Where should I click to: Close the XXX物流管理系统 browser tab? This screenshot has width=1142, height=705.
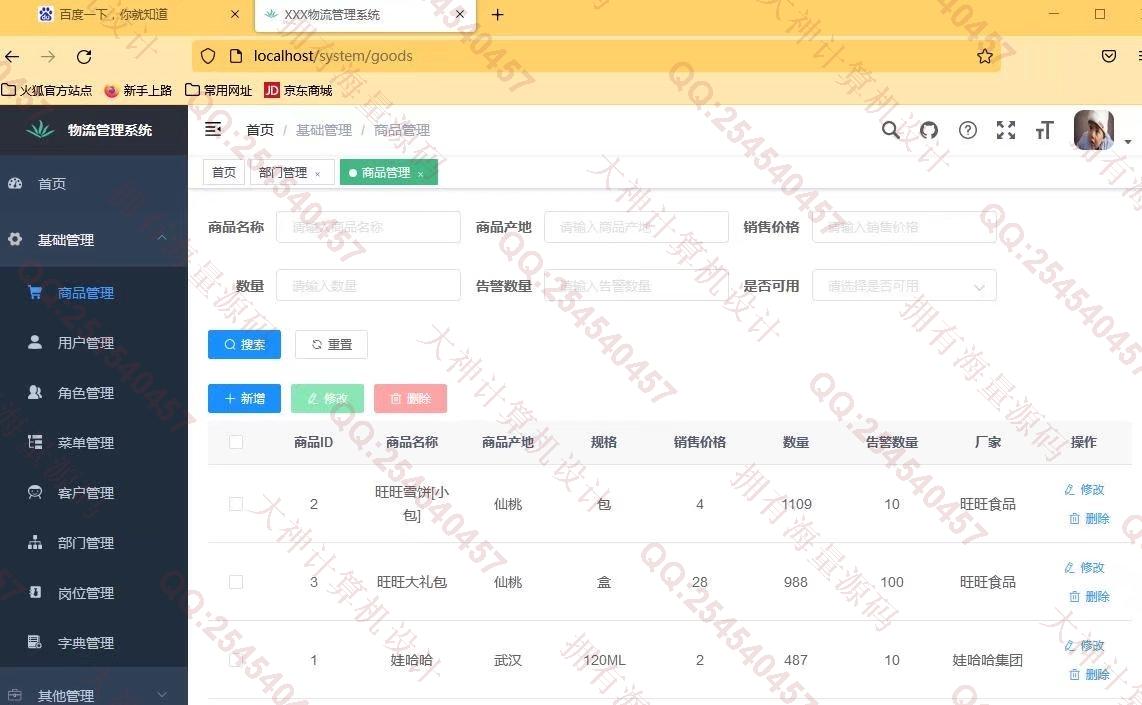point(460,15)
